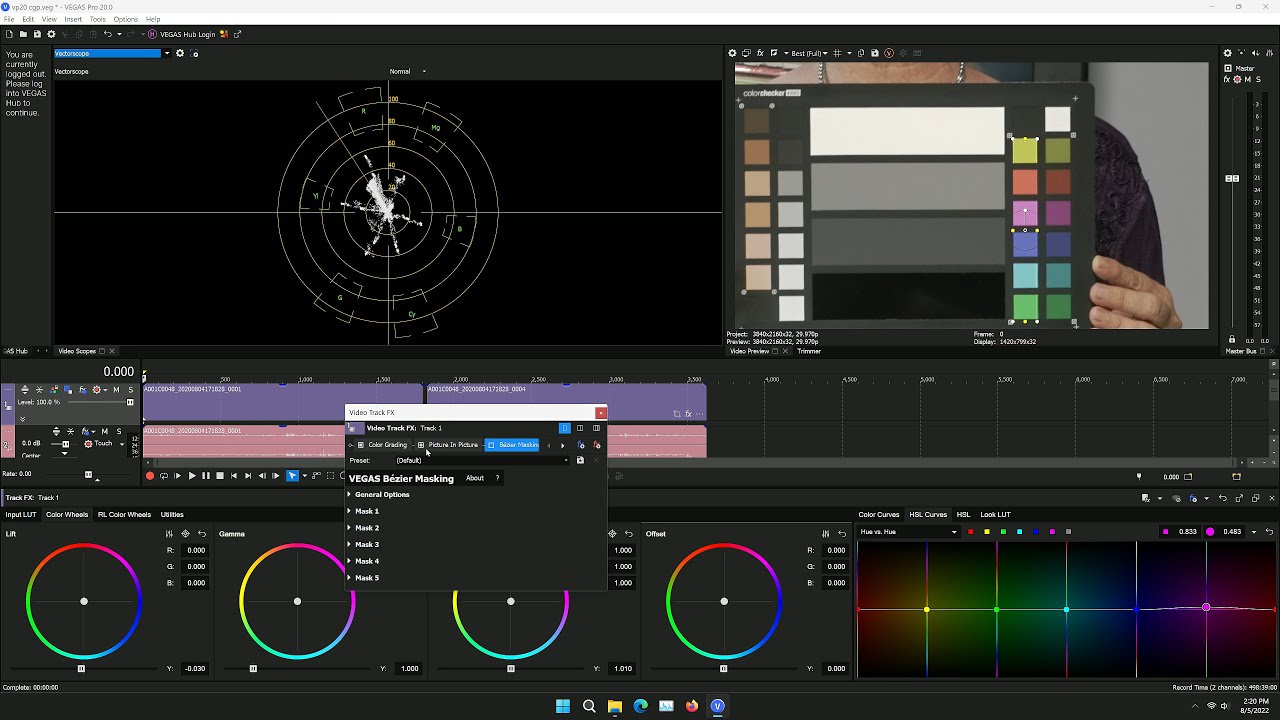Open the Master Bus properties gear icon
The width and height of the screenshot is (1280, 720).
(x=1228, y=53)
